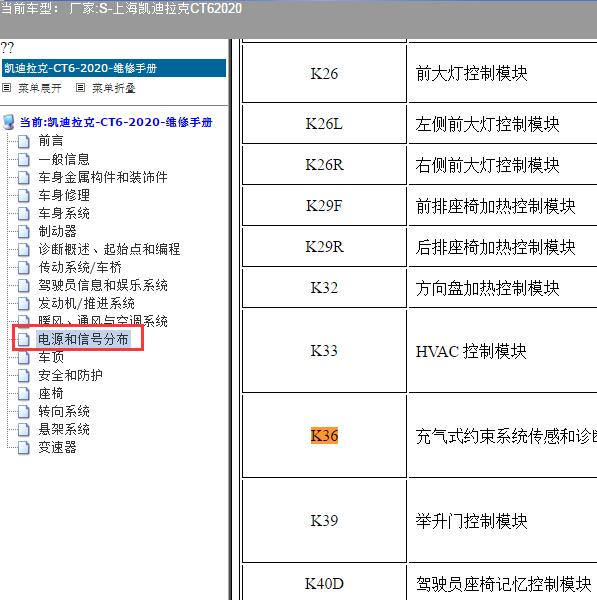Click the K26 code cell
This screenshot has width=597, height=600.
(x=324, y=73)
